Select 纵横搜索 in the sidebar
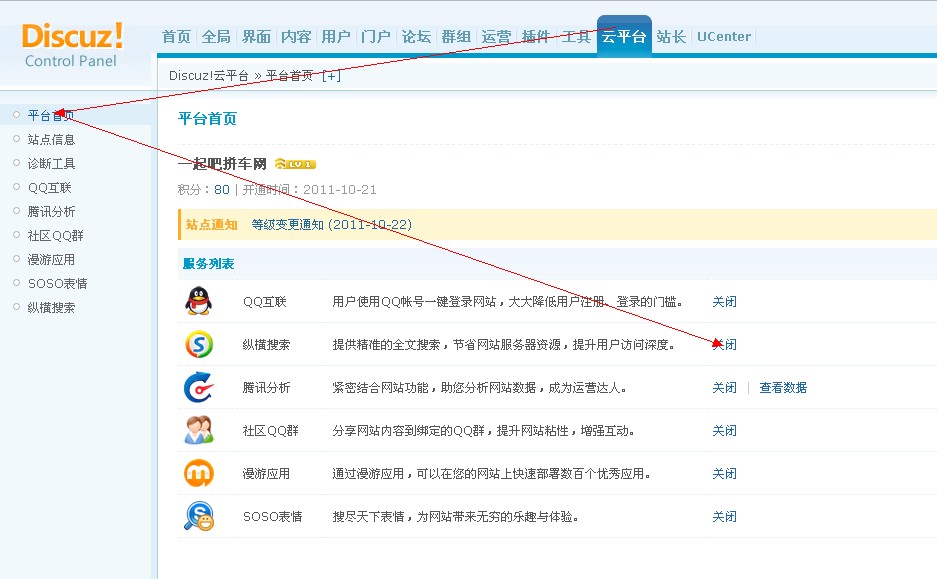 coord(51,308)
